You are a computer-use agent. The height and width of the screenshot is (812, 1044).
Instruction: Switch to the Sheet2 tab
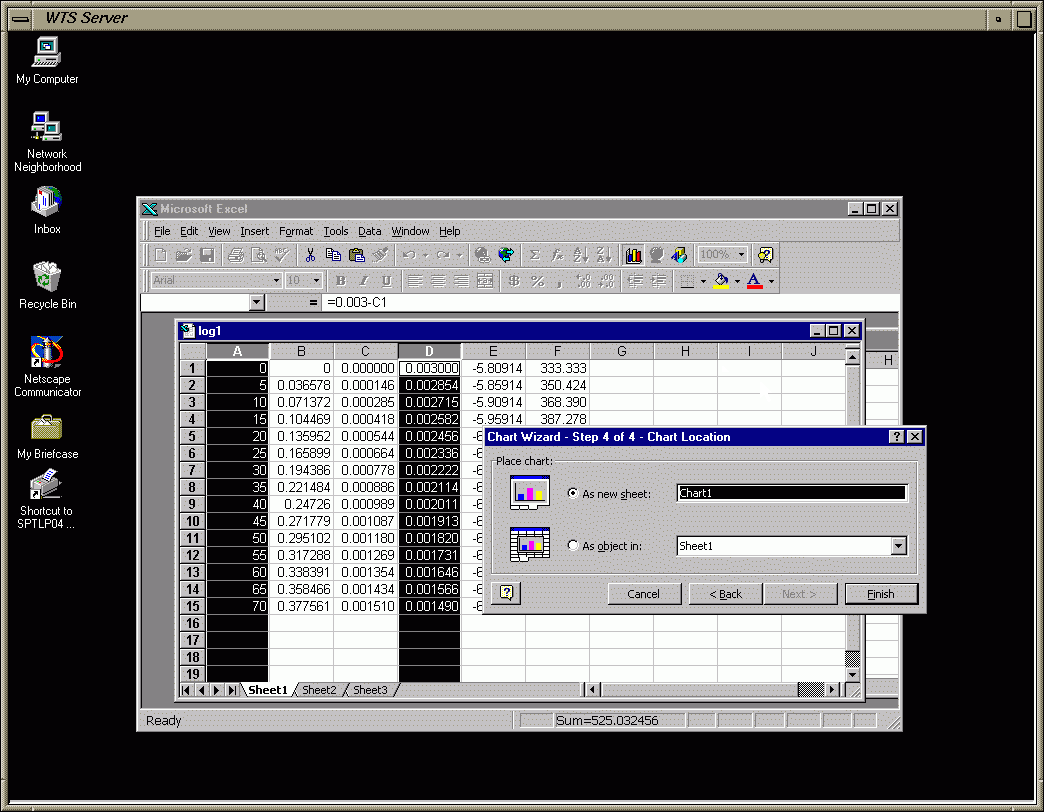(319, 690)
